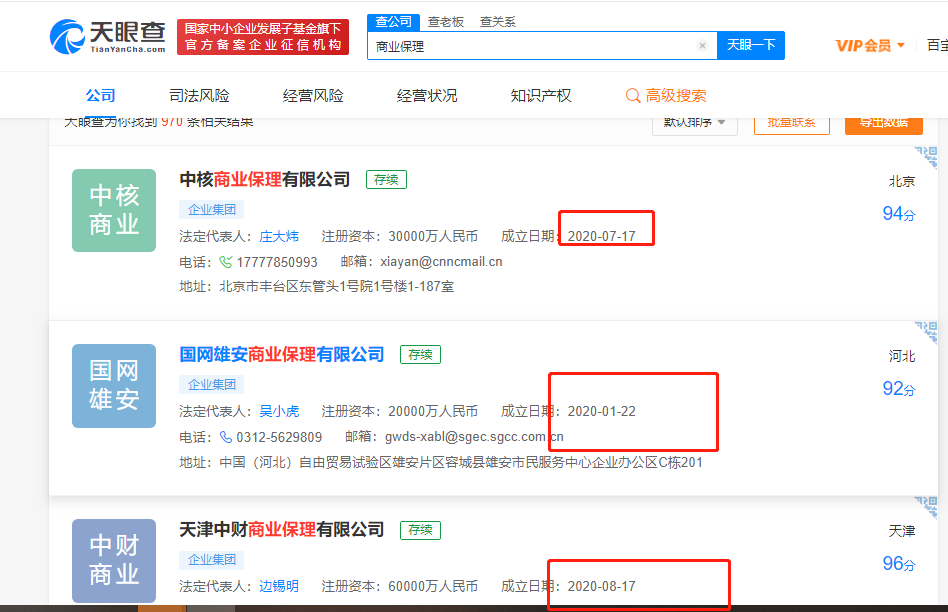
Task: Click the QR code icon on 国网雄安 card
Action: coord(927,332)
